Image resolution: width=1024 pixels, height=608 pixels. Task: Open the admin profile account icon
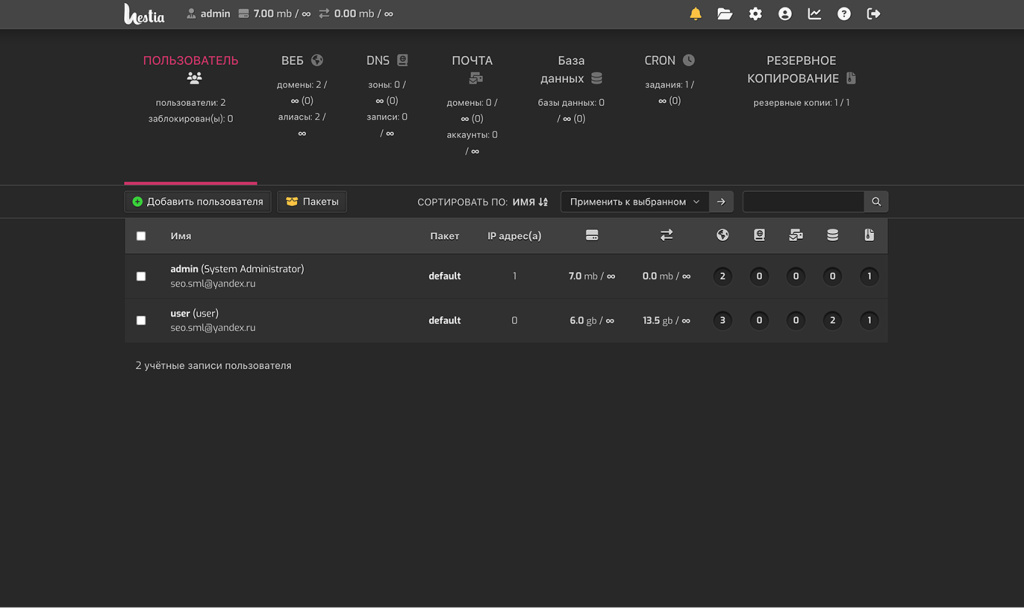pos(785,14)
